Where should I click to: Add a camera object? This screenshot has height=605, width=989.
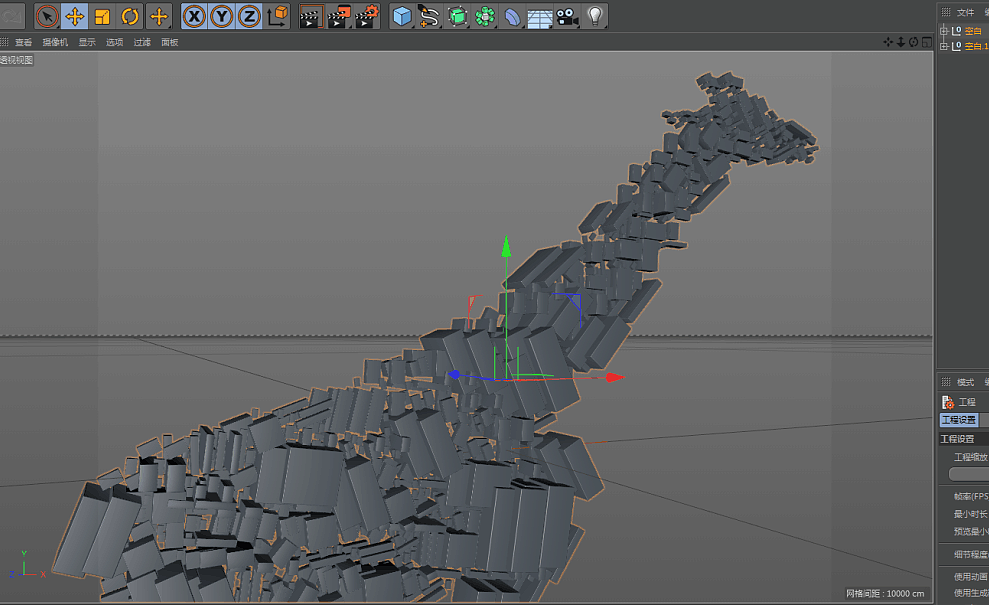[x=568, y=16]
